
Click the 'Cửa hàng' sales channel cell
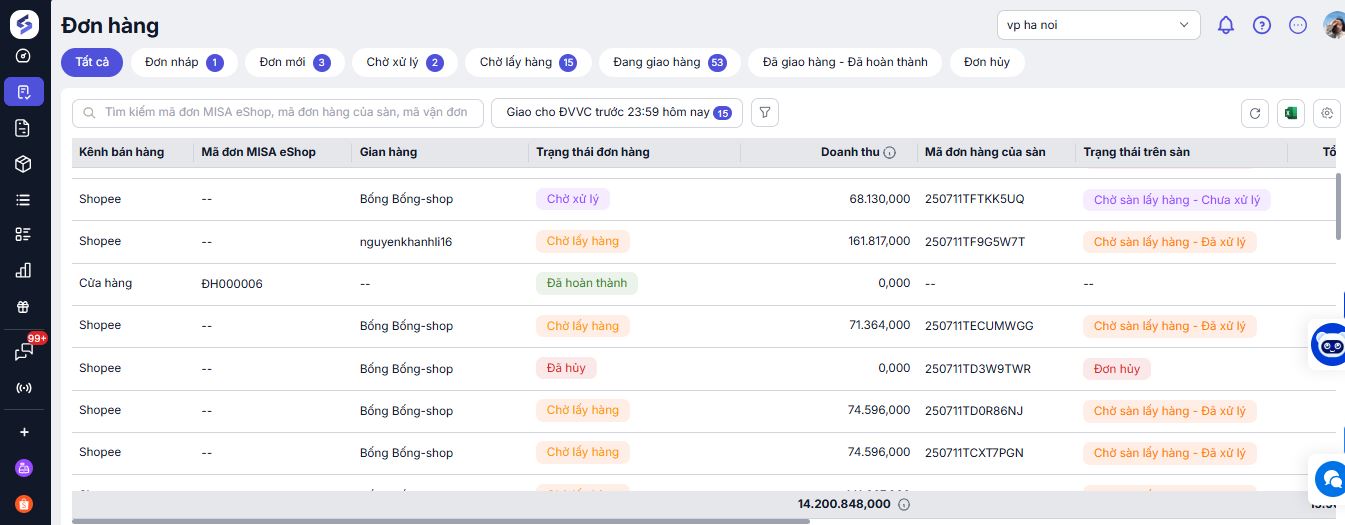[105, 283]
